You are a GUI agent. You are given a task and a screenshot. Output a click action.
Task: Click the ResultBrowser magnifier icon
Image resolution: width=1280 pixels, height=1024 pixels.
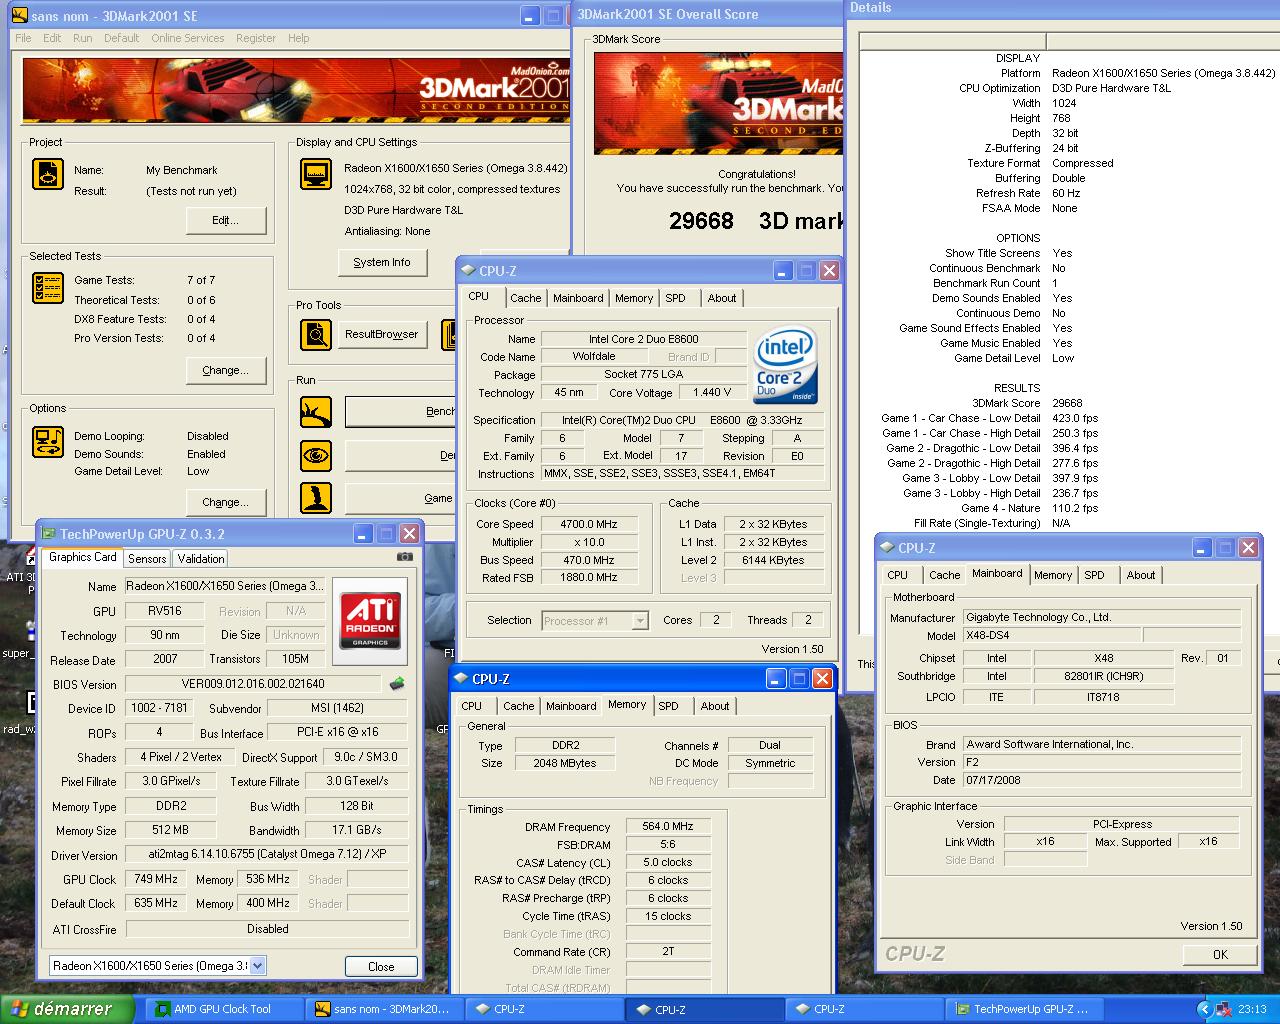pyautogui.click(x=316, y=334)
